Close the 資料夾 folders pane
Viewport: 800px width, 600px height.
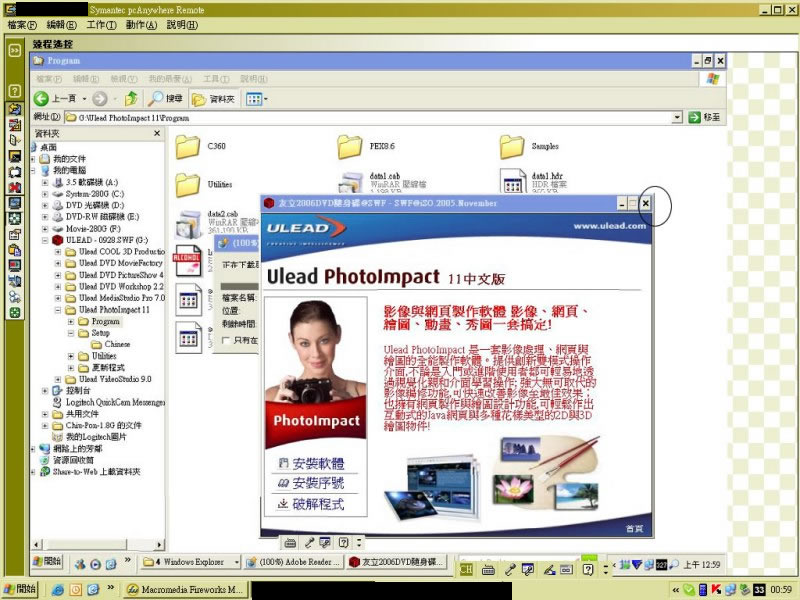pos(157,133)
